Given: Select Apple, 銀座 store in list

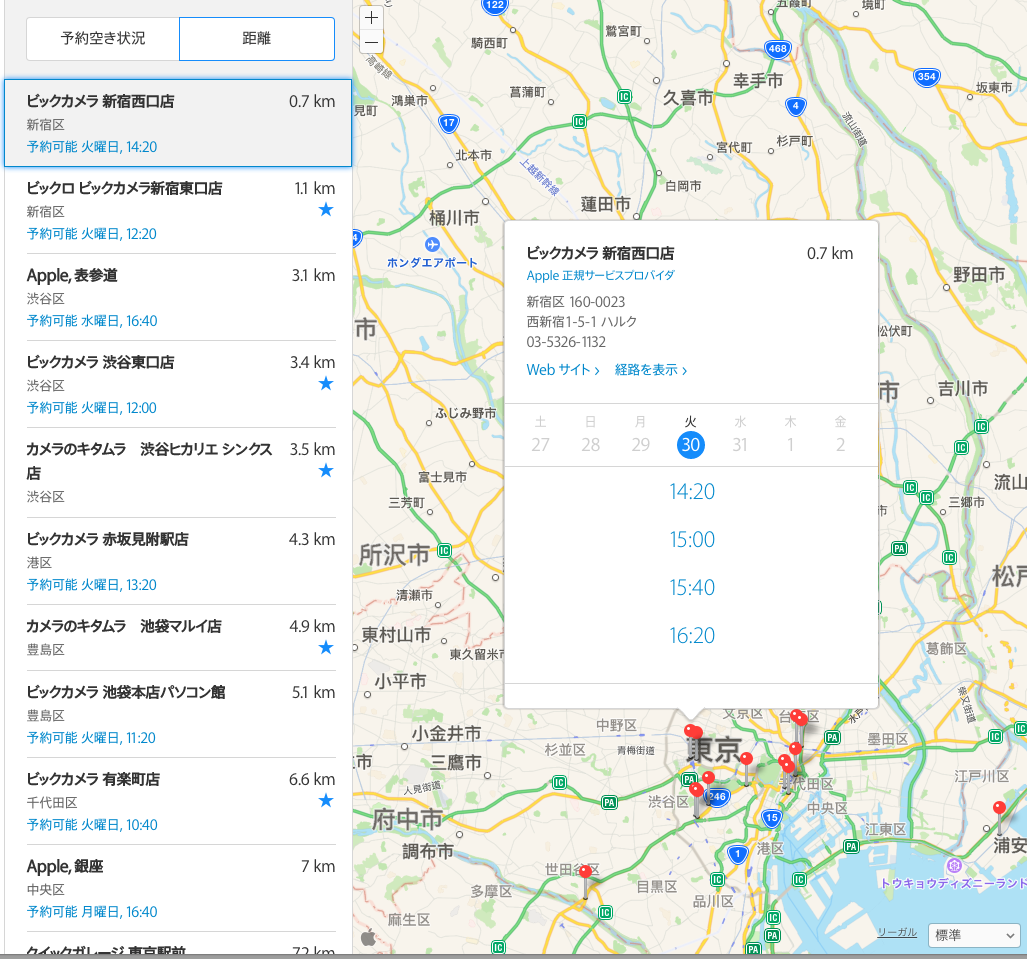Looking at the screenshot, I should 181,889.
